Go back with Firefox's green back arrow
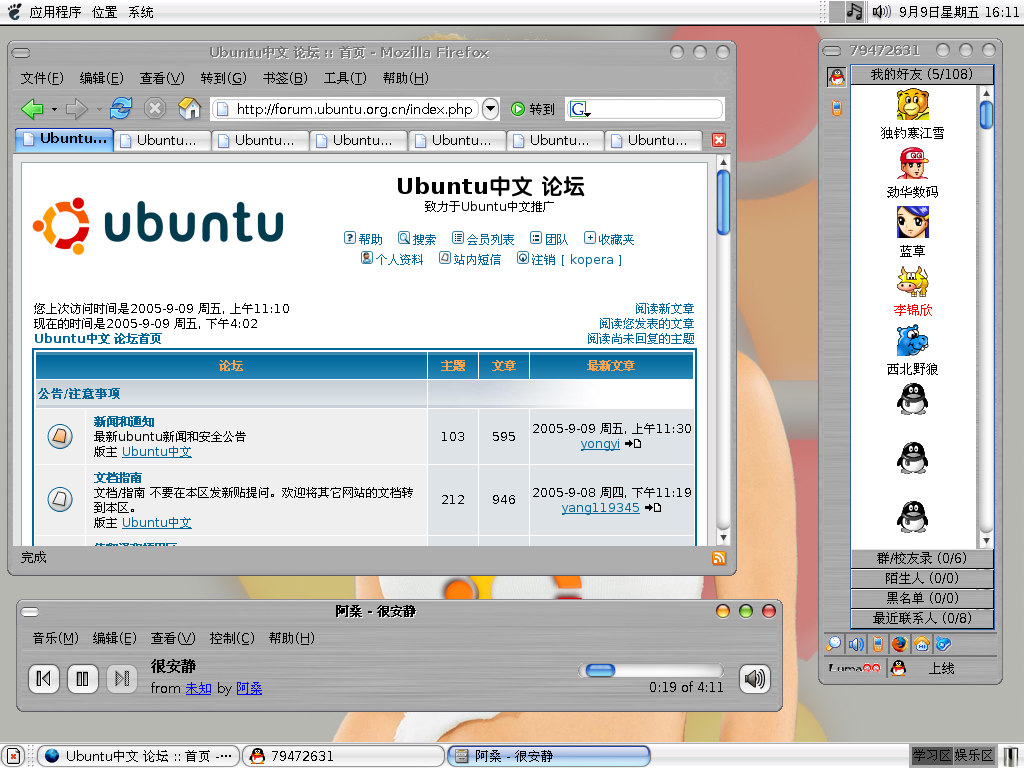 click(32, 108)
